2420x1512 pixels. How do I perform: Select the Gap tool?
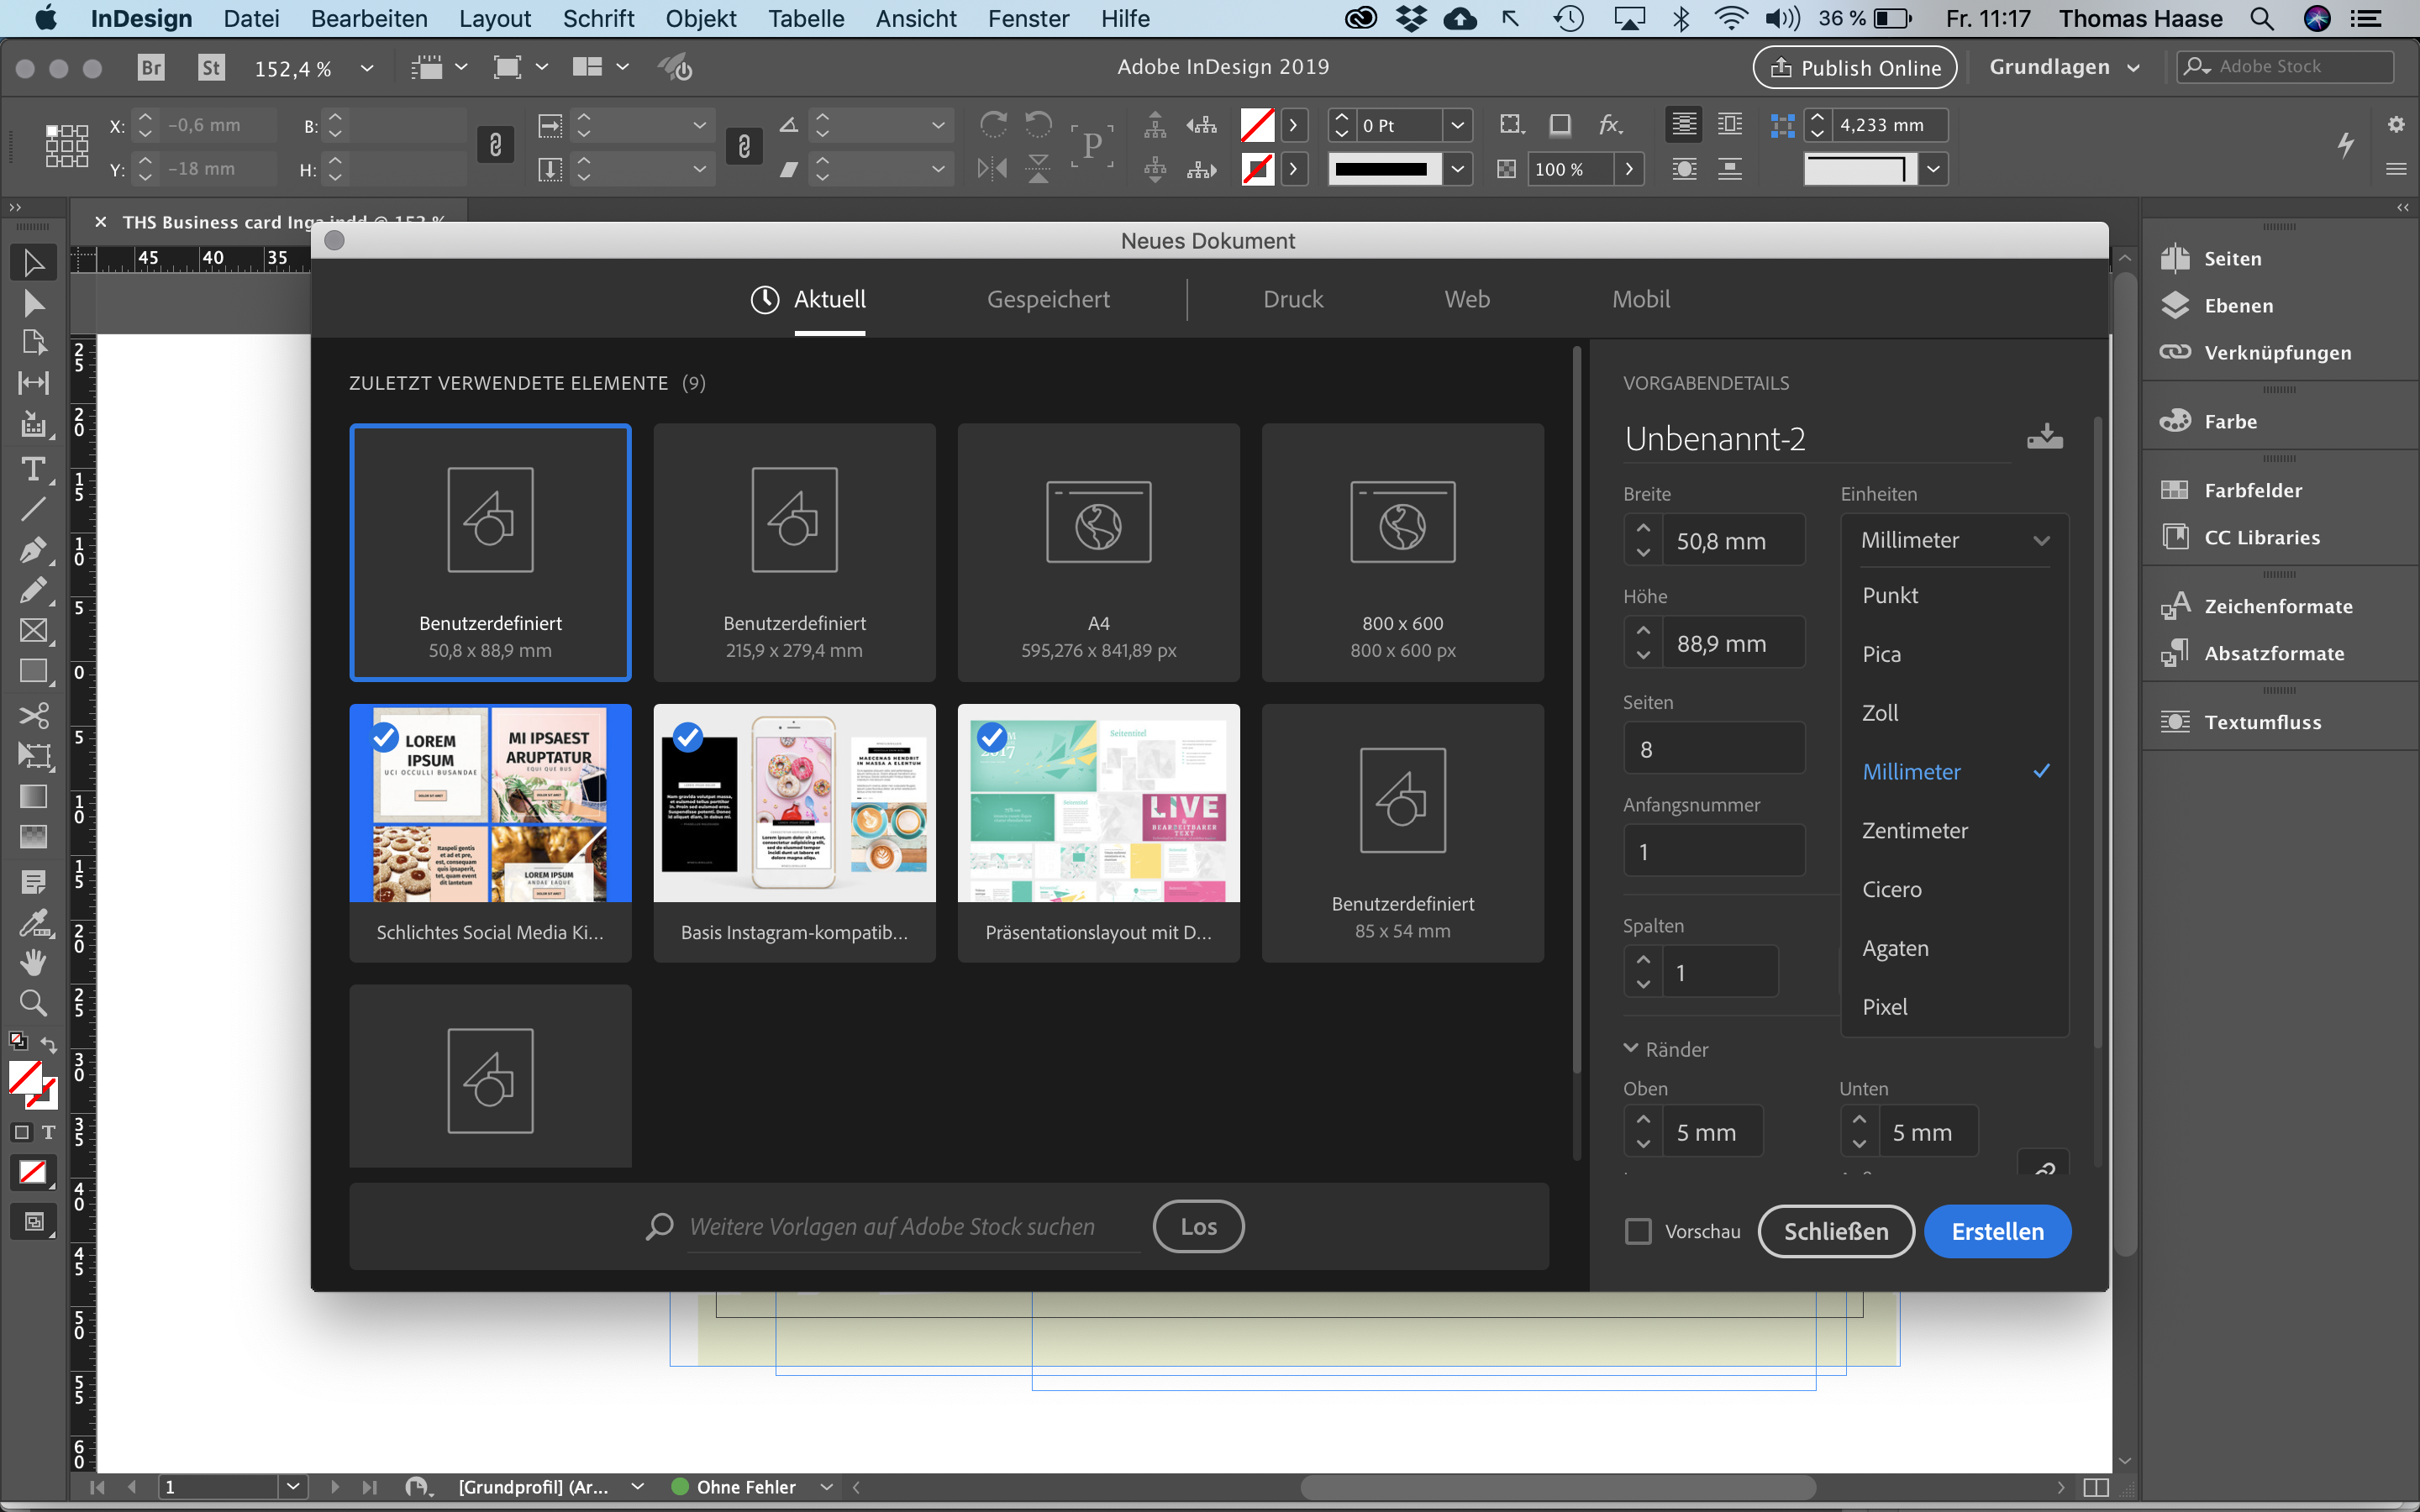pyautogui.click(x=33, y=383)
